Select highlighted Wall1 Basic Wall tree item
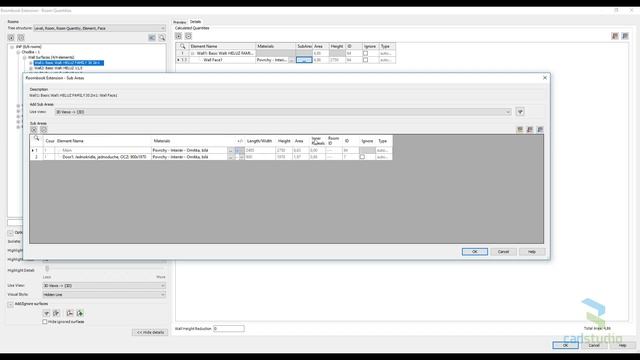Viewport: 640px width, 360px height. pos(69,63)
